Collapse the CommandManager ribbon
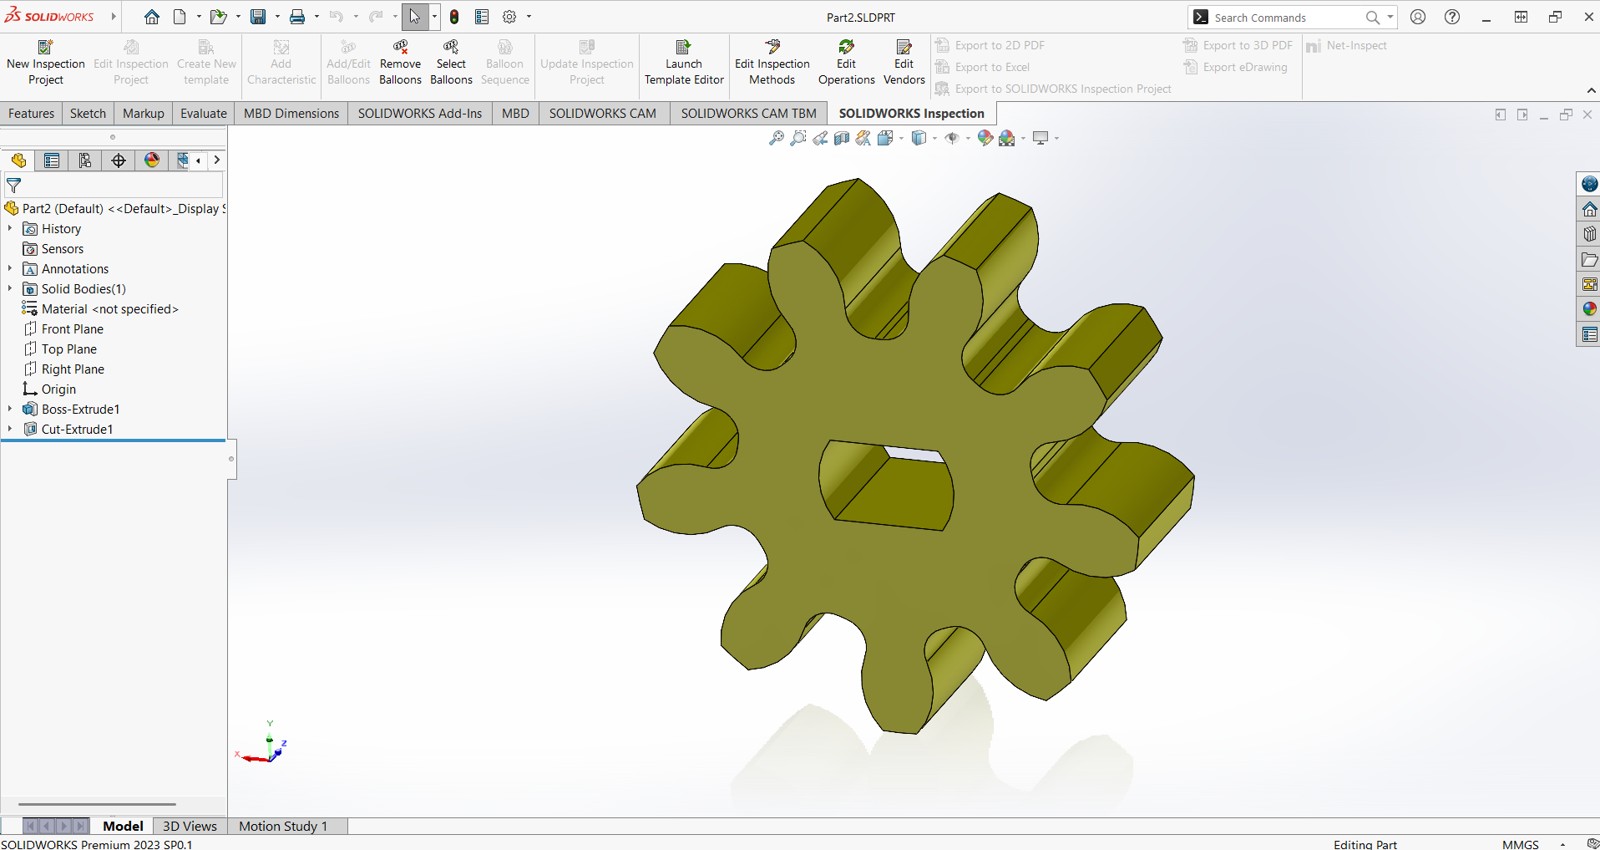1600x850 pixels. click(x=1591, y=91)
